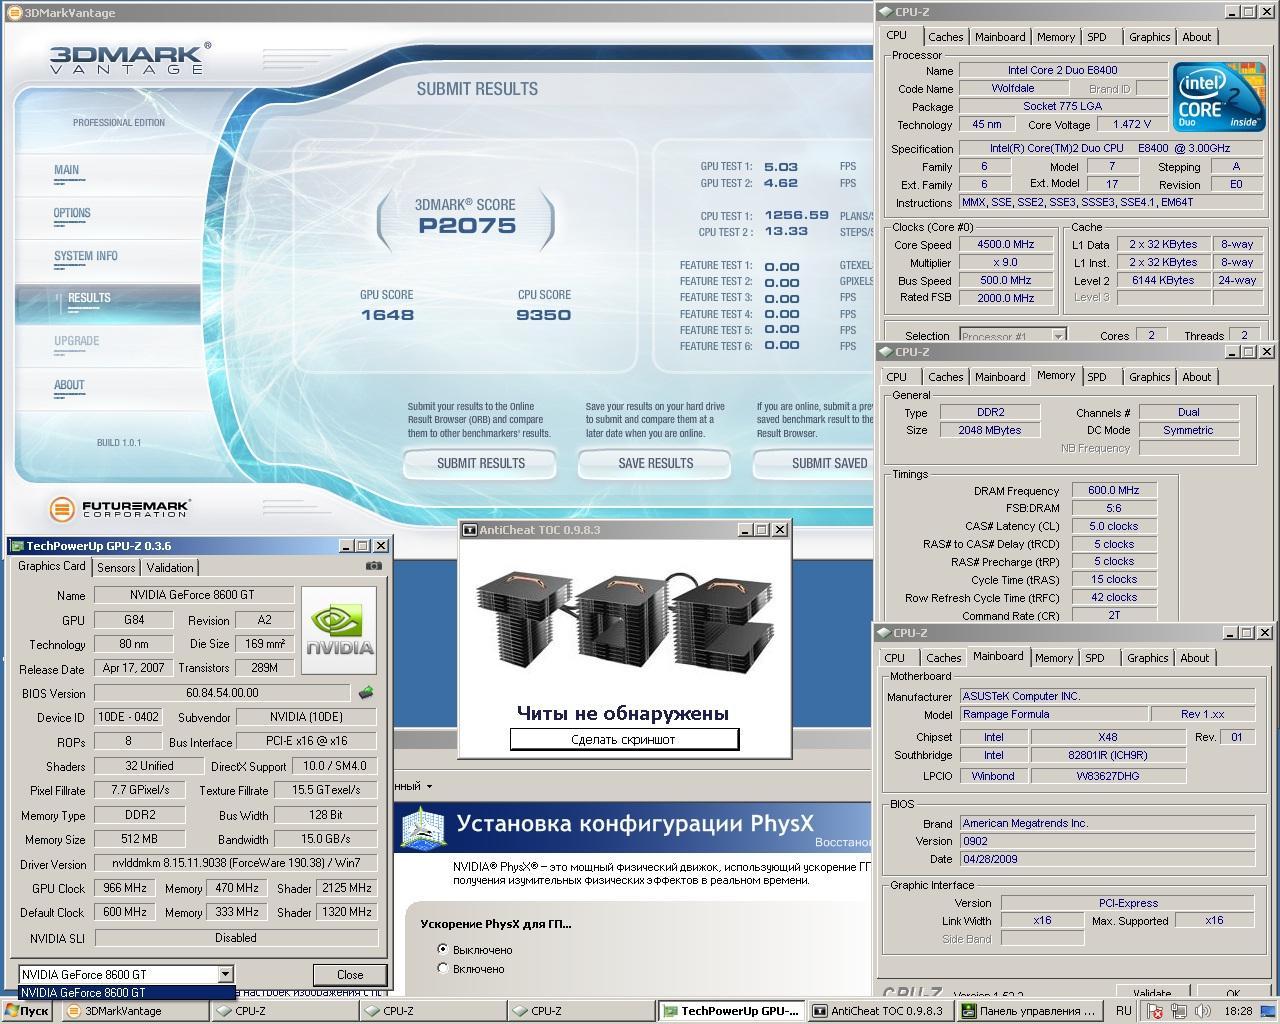Click the Intel Core 2 Duo logo in CPU-Z
The width and height of the screenshot is (1280, 1024).
[x=1217, y=97]
